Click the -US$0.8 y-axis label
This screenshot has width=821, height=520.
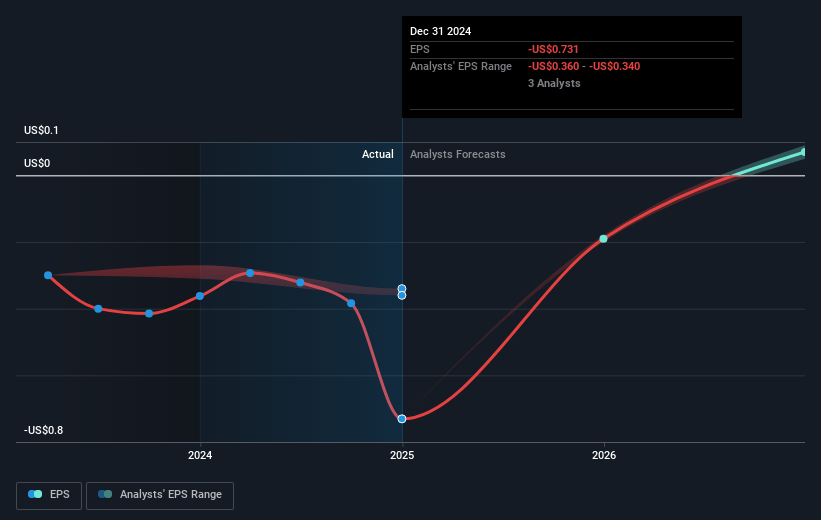(43, 430)
